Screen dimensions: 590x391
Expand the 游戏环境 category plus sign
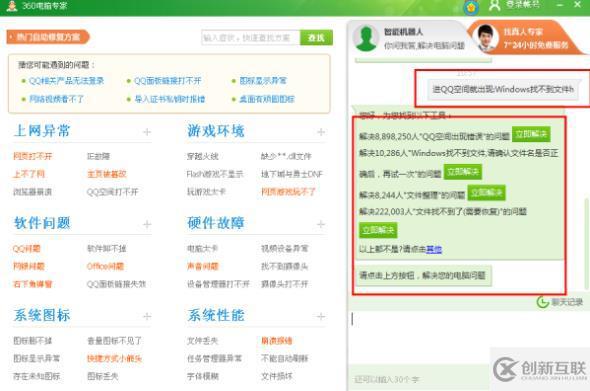321,132
